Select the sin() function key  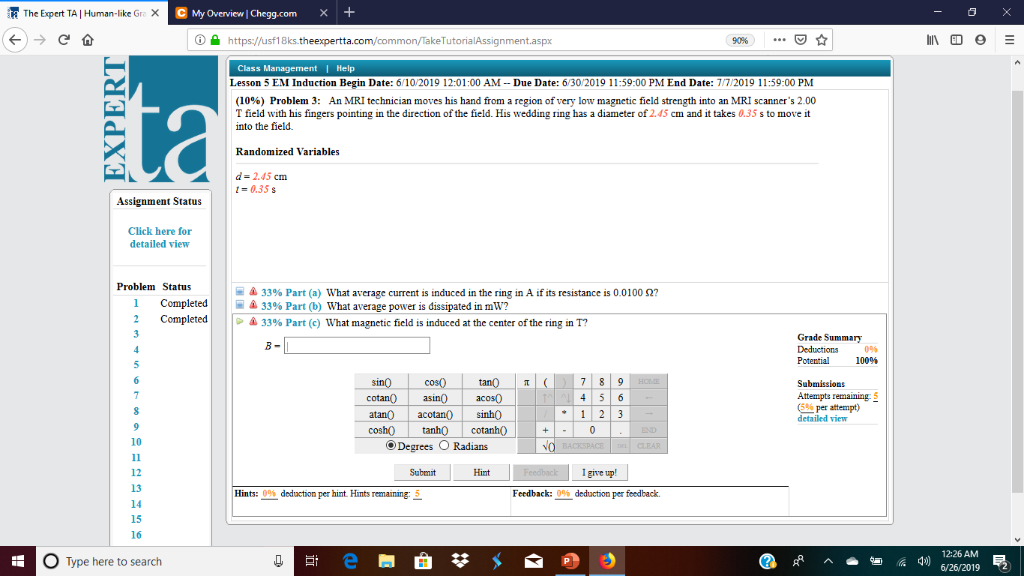(x=384, y=381)
